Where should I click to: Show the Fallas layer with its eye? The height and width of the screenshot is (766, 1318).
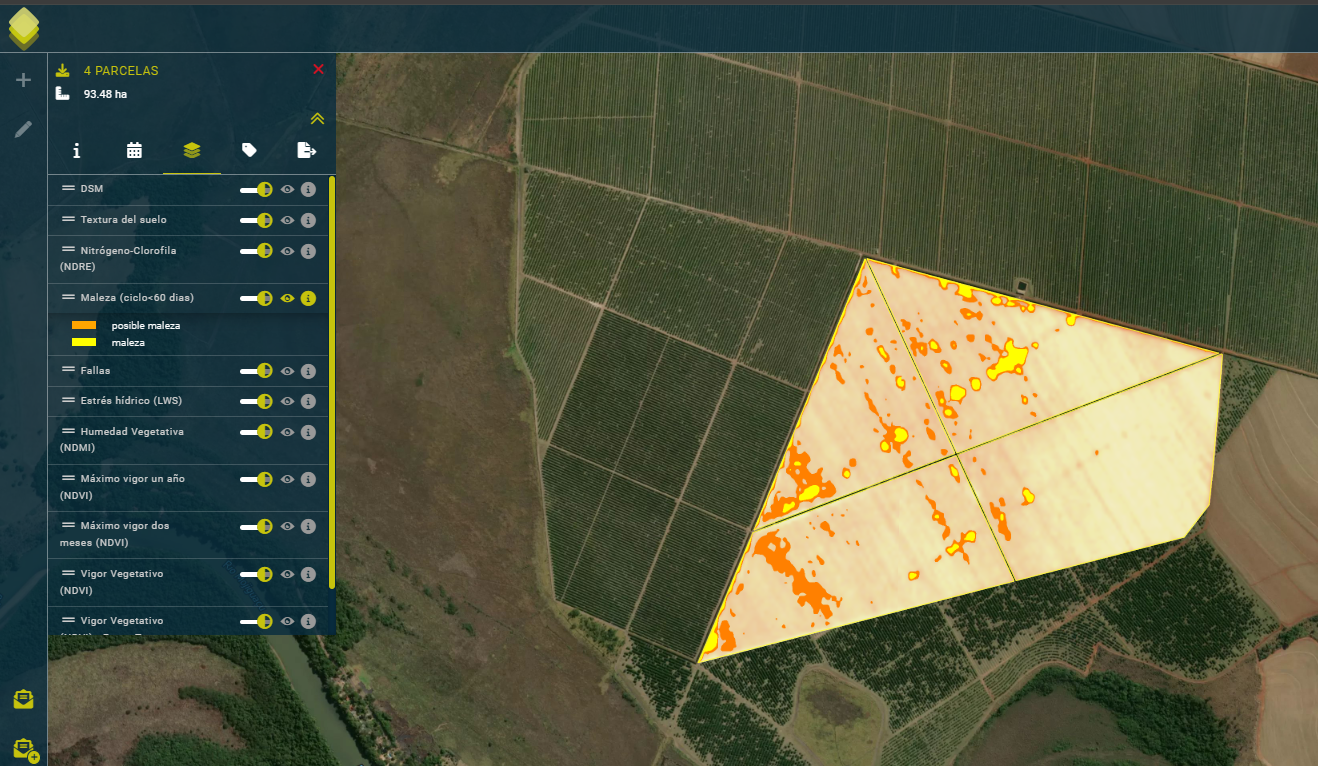tap(287, 371)
